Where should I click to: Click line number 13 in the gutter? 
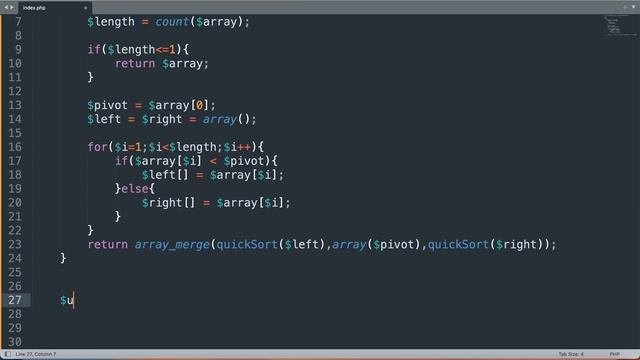(x=15, y=105)
